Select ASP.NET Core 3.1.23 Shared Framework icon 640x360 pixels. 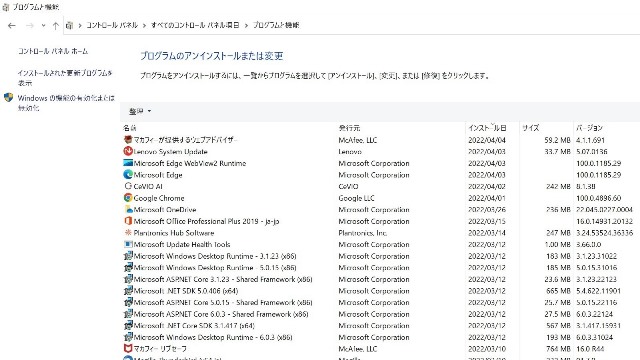point(128,279)
